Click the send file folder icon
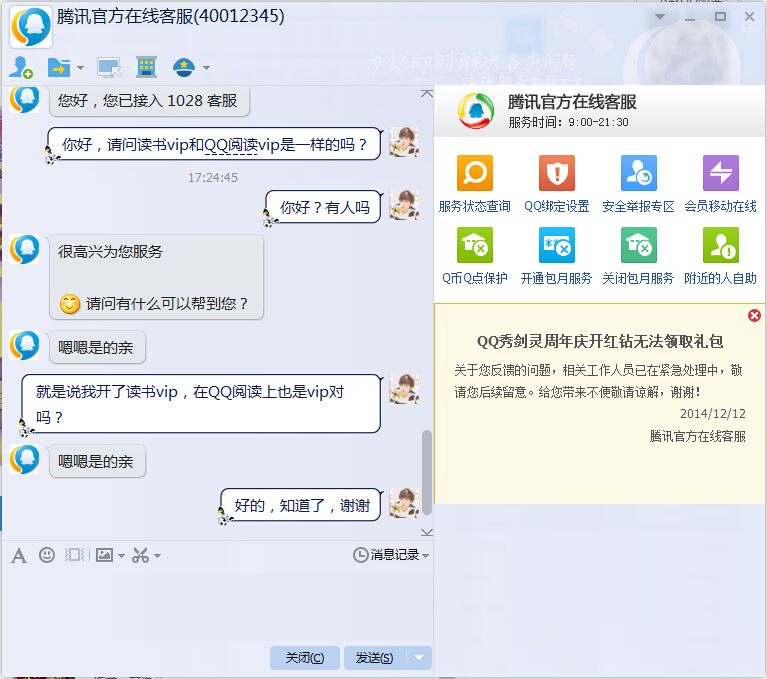This screenshot has height=679, width=767. click(59, 68)
